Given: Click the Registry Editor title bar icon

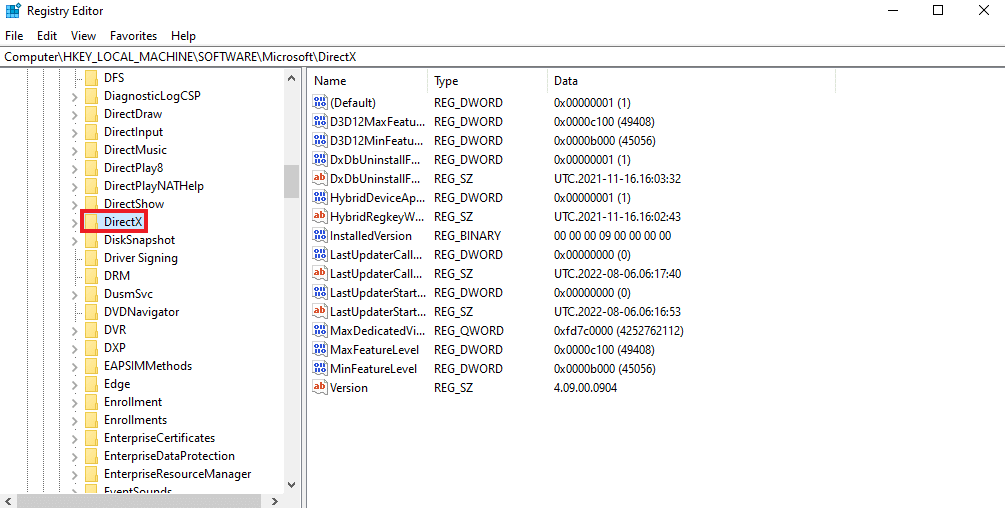Looking at the screenshot, I should (x=12, y=11).
